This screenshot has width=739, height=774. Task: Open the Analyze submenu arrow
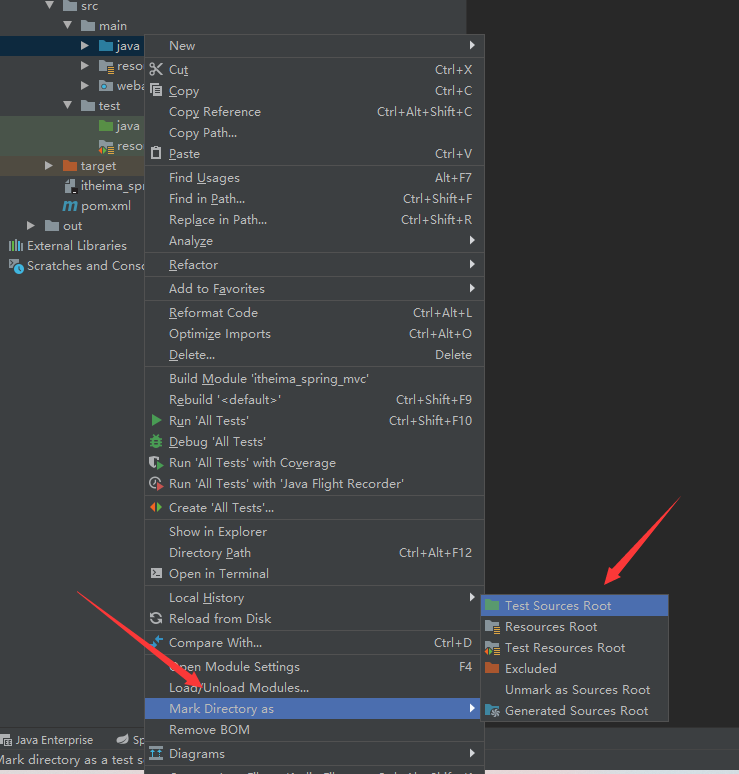472,240
